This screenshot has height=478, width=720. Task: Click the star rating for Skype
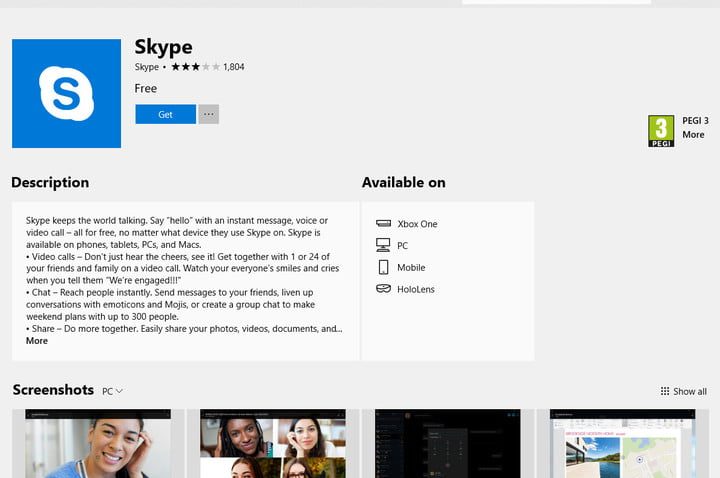click(194, 67)
